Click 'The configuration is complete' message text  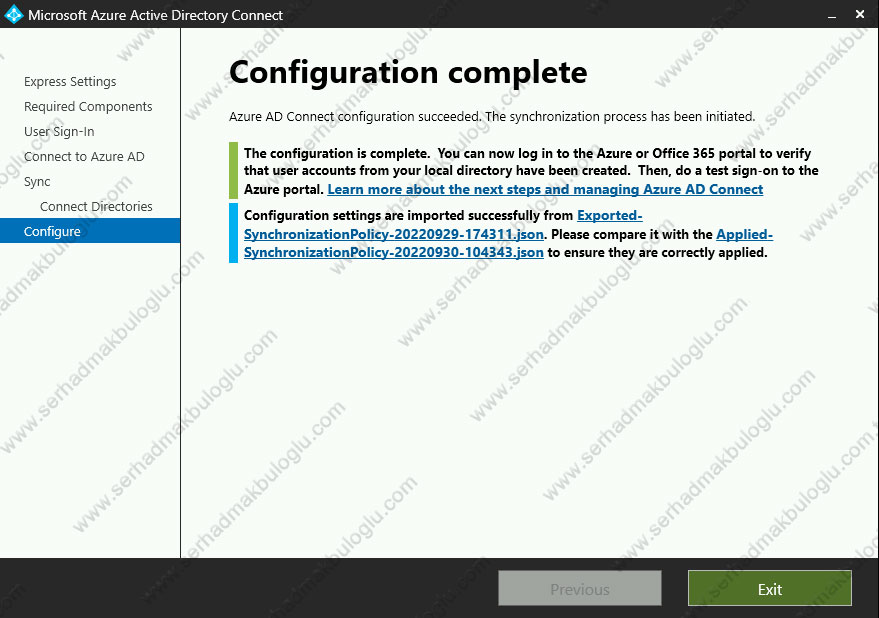531,171
